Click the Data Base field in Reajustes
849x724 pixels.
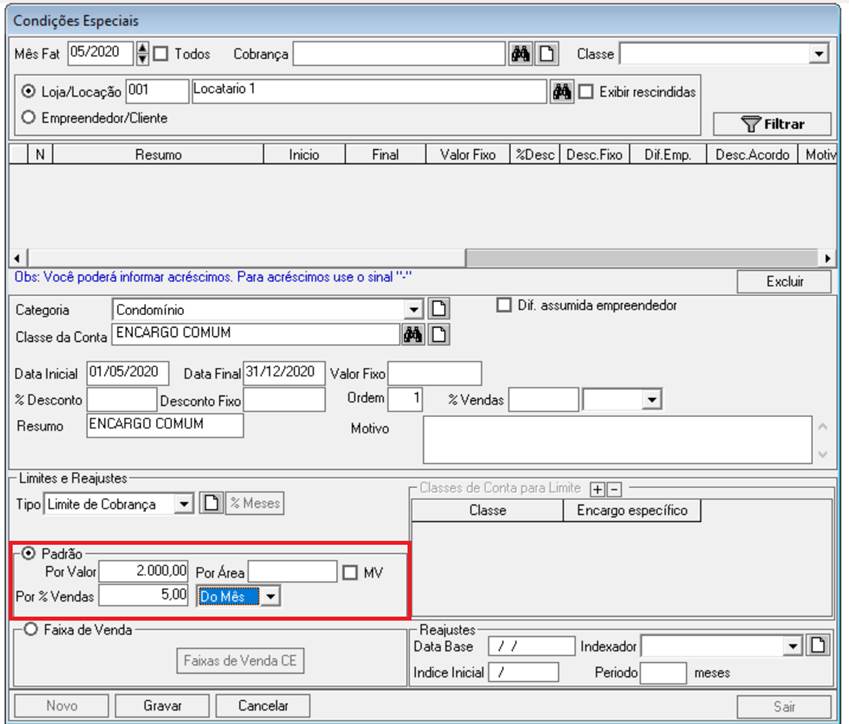coord(532,646)
